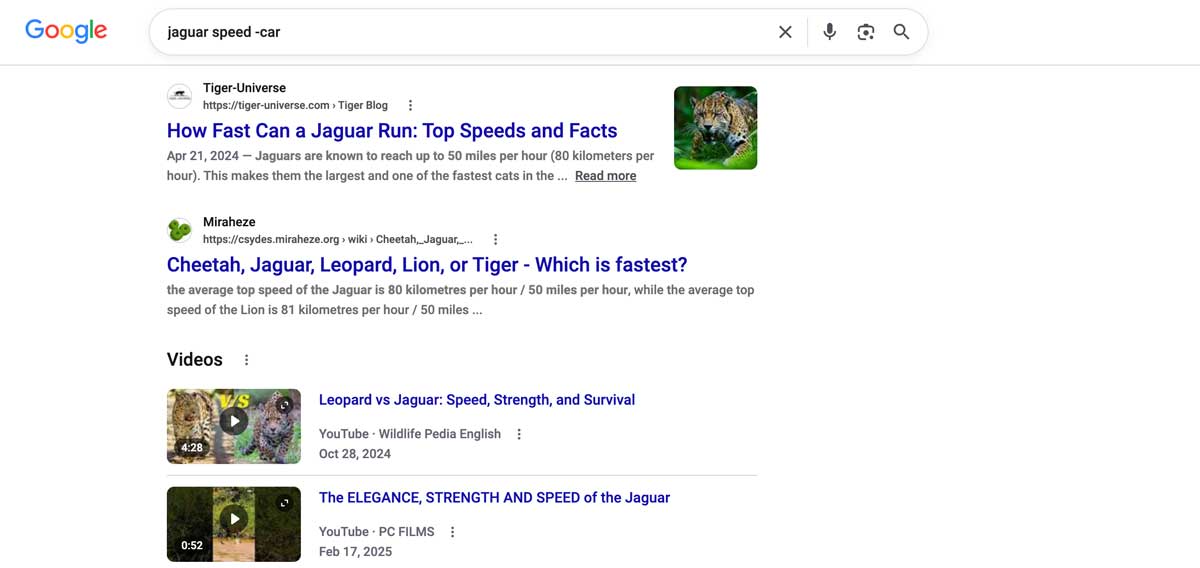1200x568 pixels.
Task: Click the csydes.miraheze.org URL breadcrumb
Action: (x=338, y=239)
